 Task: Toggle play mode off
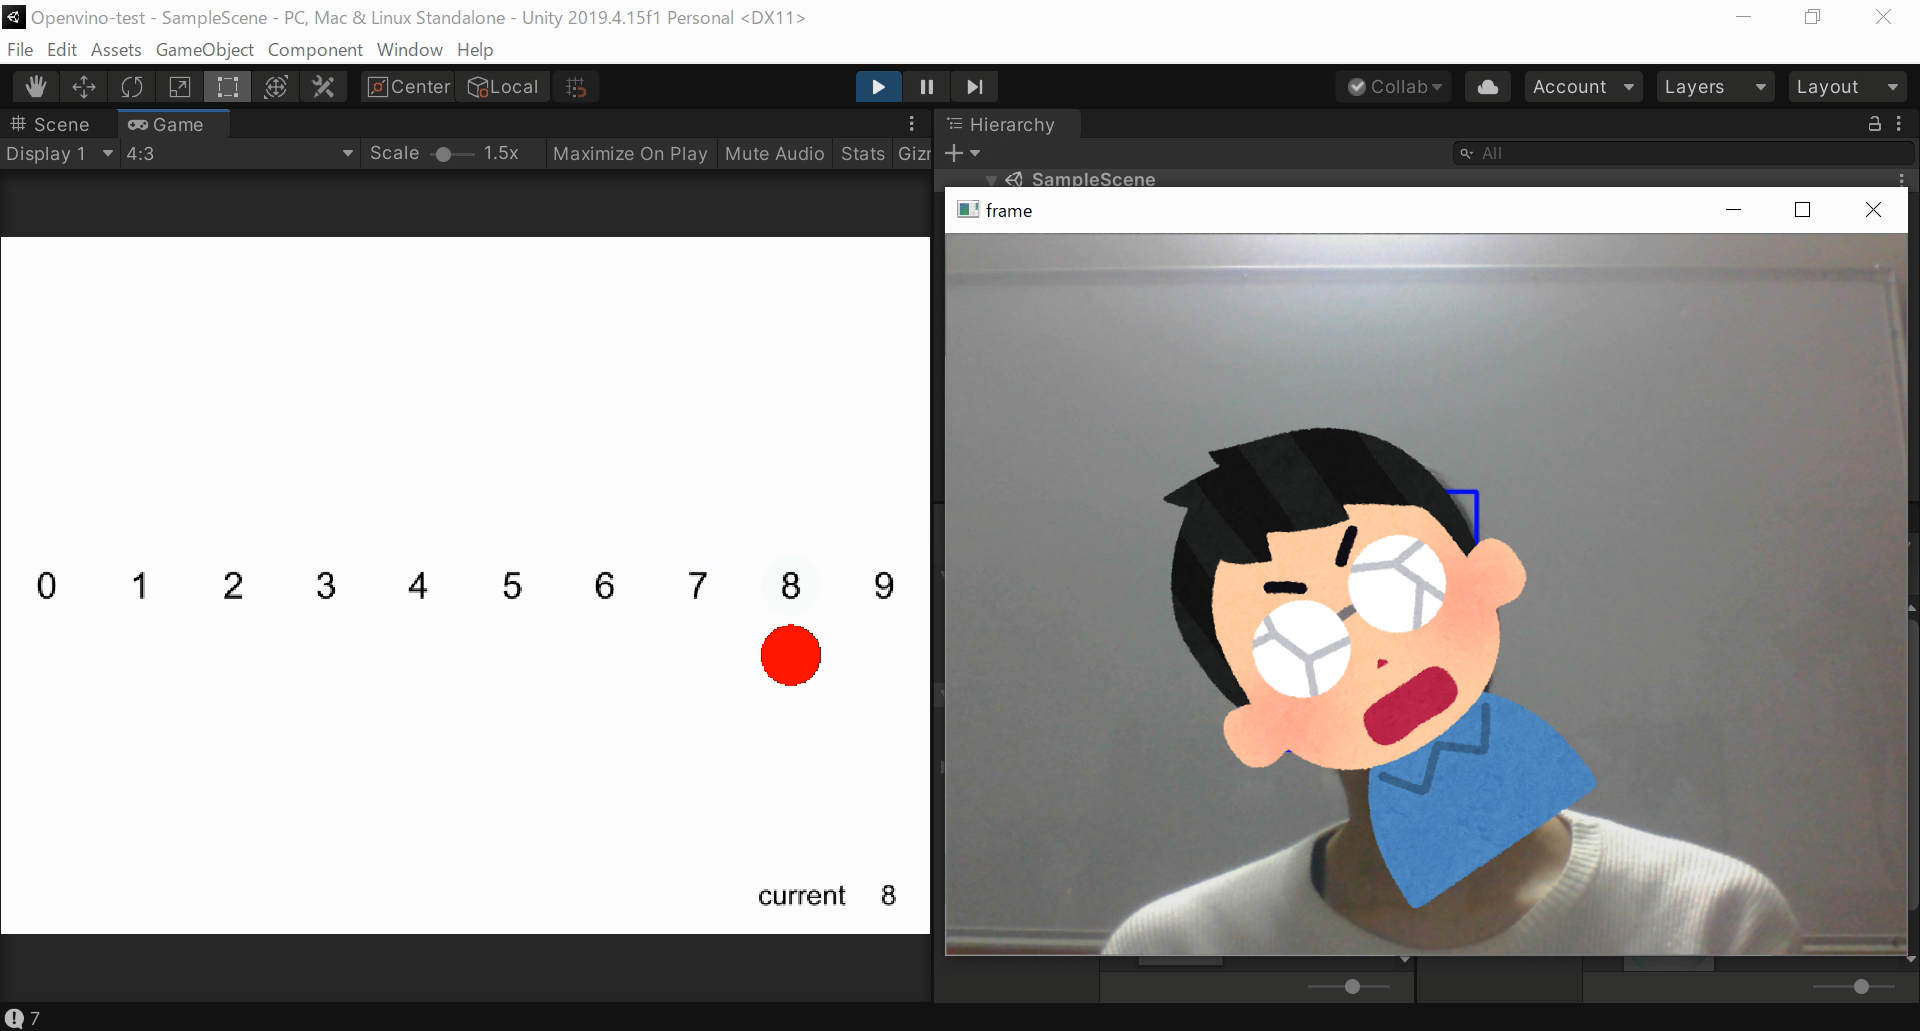pos(878,87)
